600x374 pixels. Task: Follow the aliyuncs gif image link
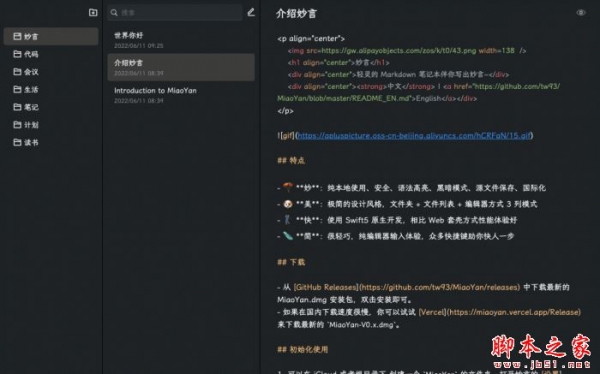pyautogui.click(x=414, y=136)
